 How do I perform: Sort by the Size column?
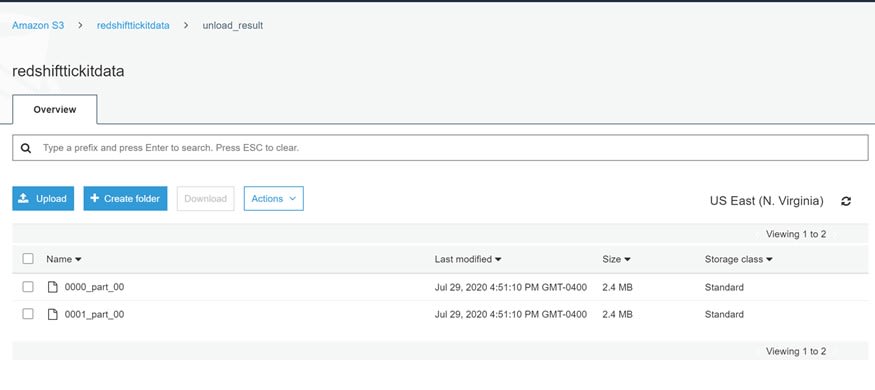click(616, 259)
